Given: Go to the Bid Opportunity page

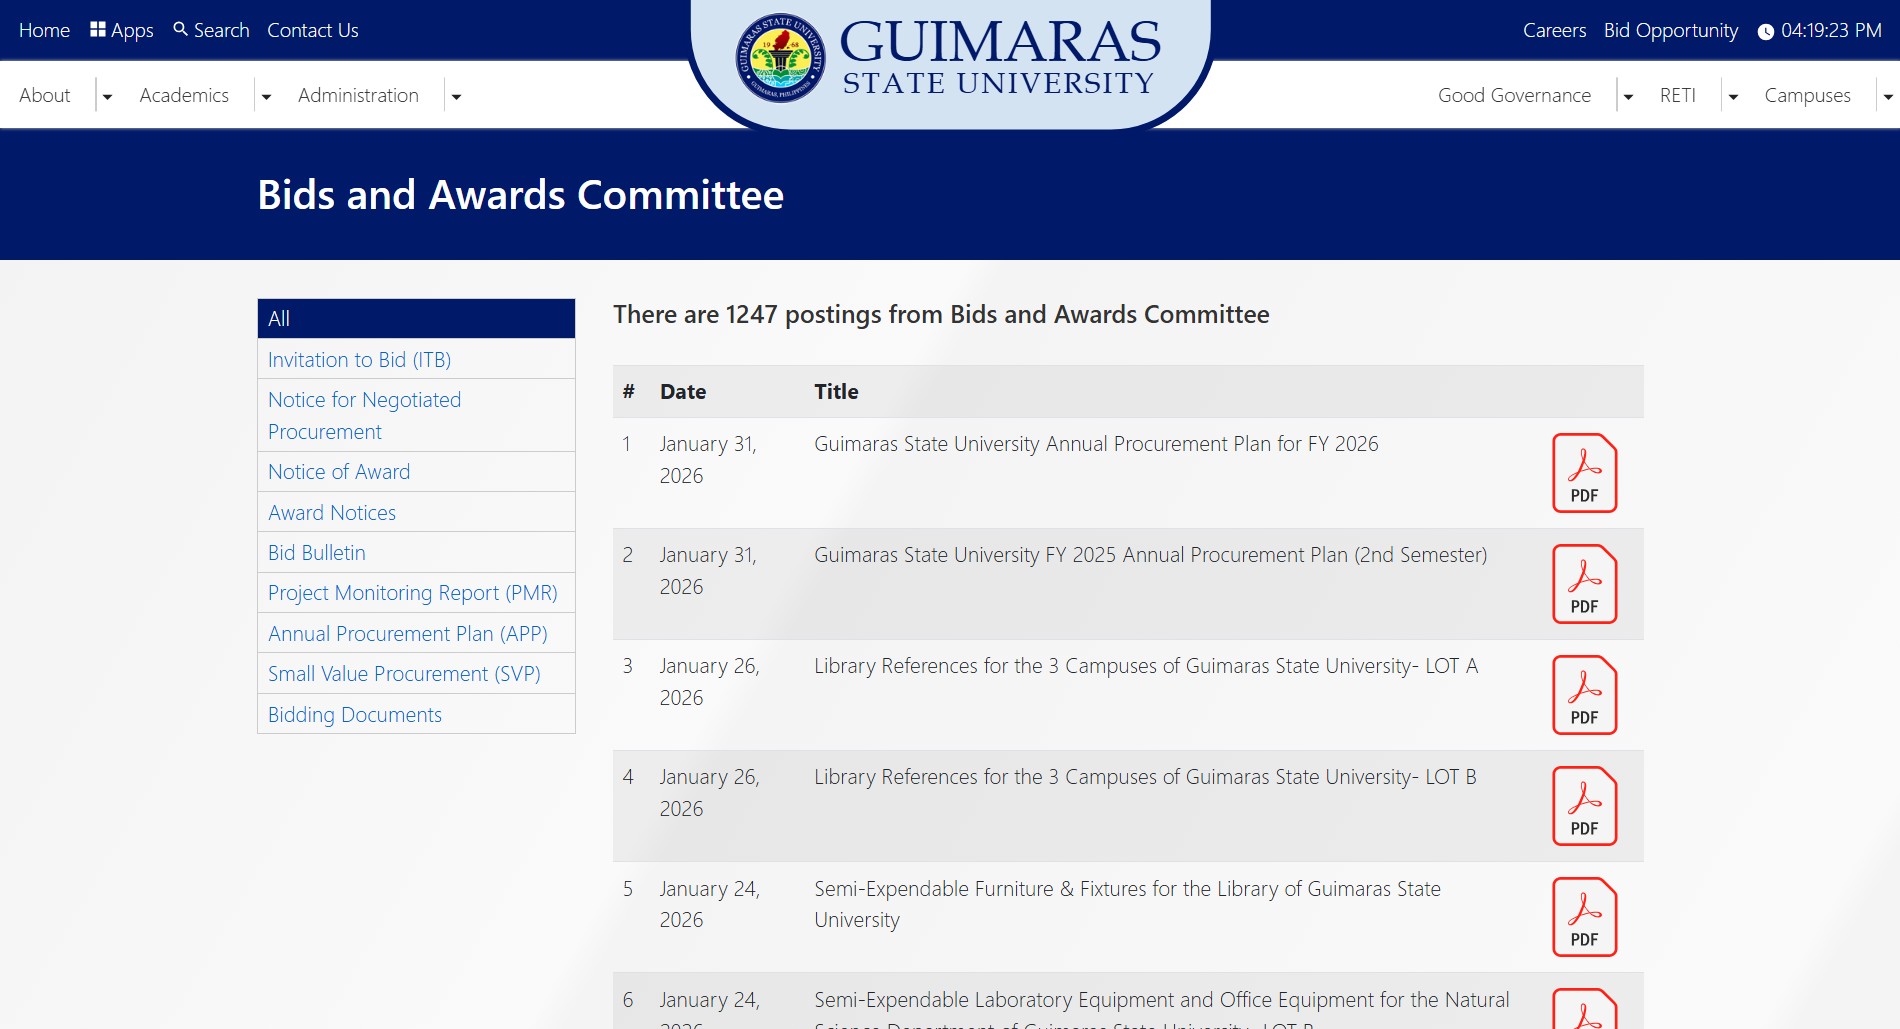Looking at the screenshot, I should (1670, 30).
